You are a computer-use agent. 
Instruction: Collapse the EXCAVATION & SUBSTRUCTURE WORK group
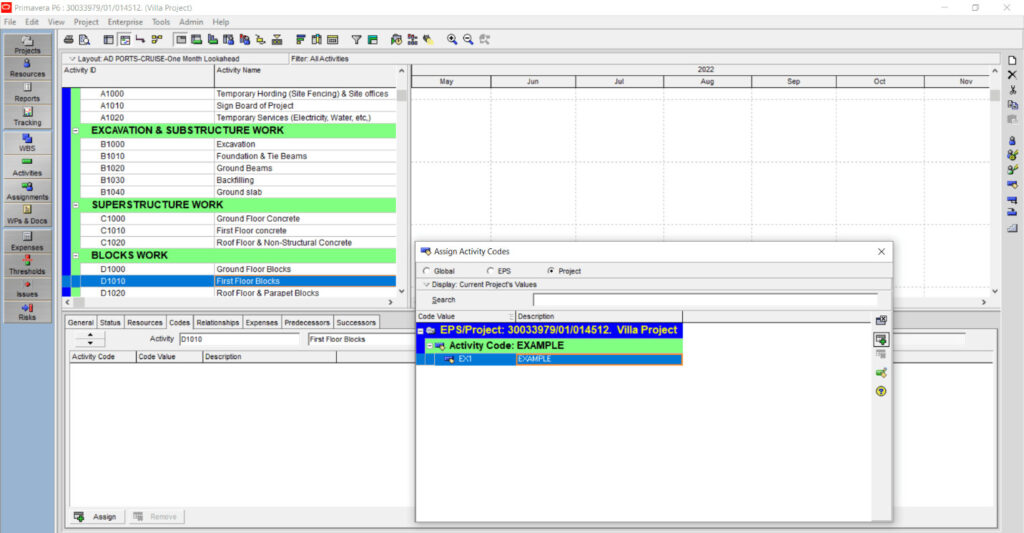click(x=76, y=131)
